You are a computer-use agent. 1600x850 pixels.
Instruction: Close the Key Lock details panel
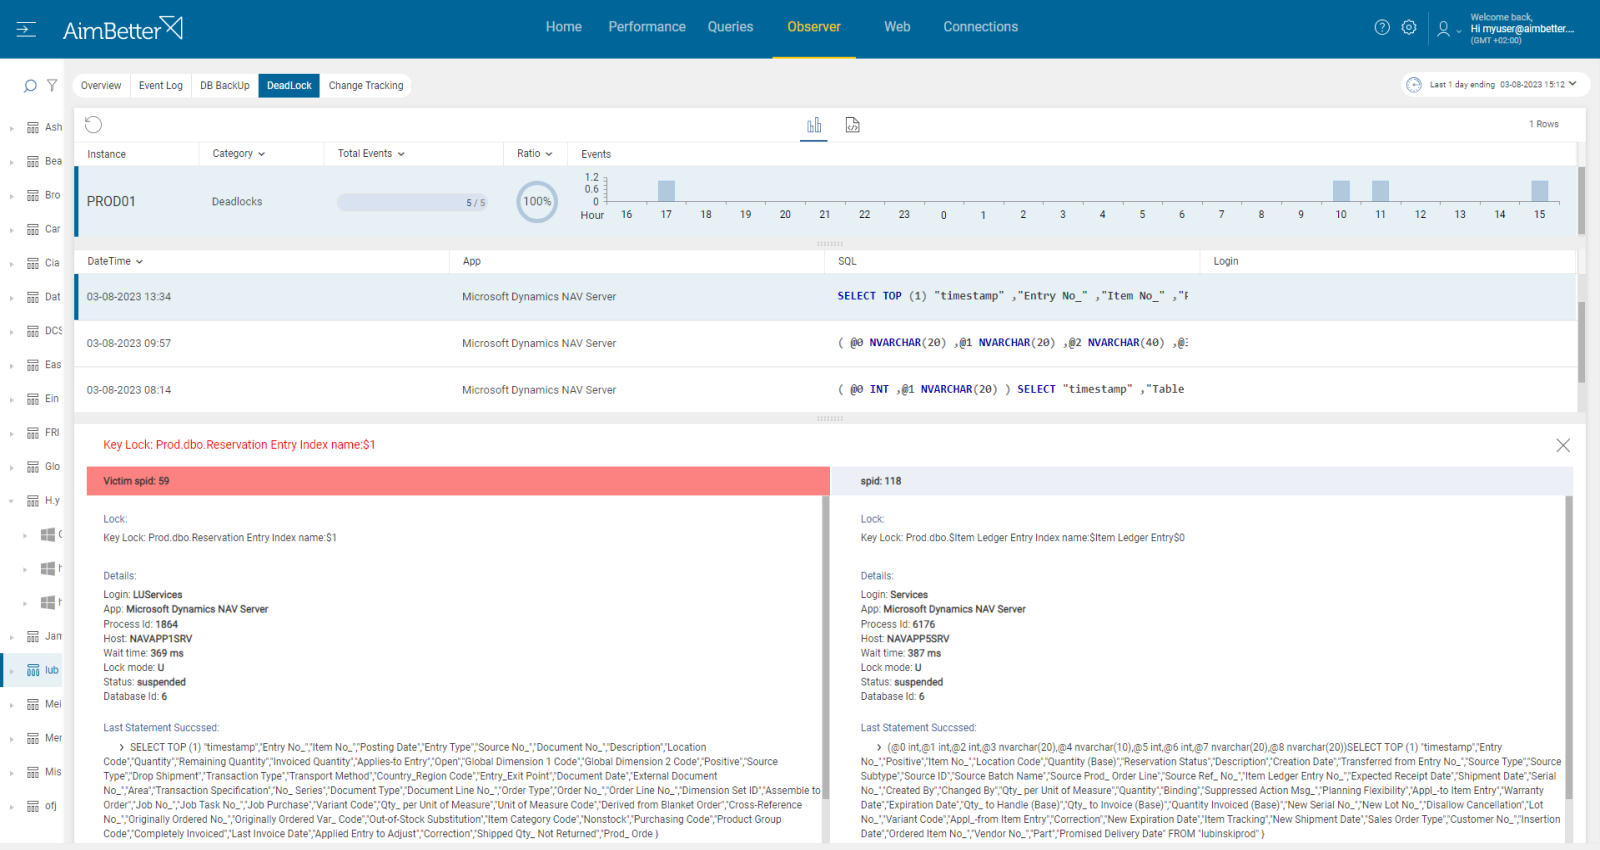[x=1563, y=445]
